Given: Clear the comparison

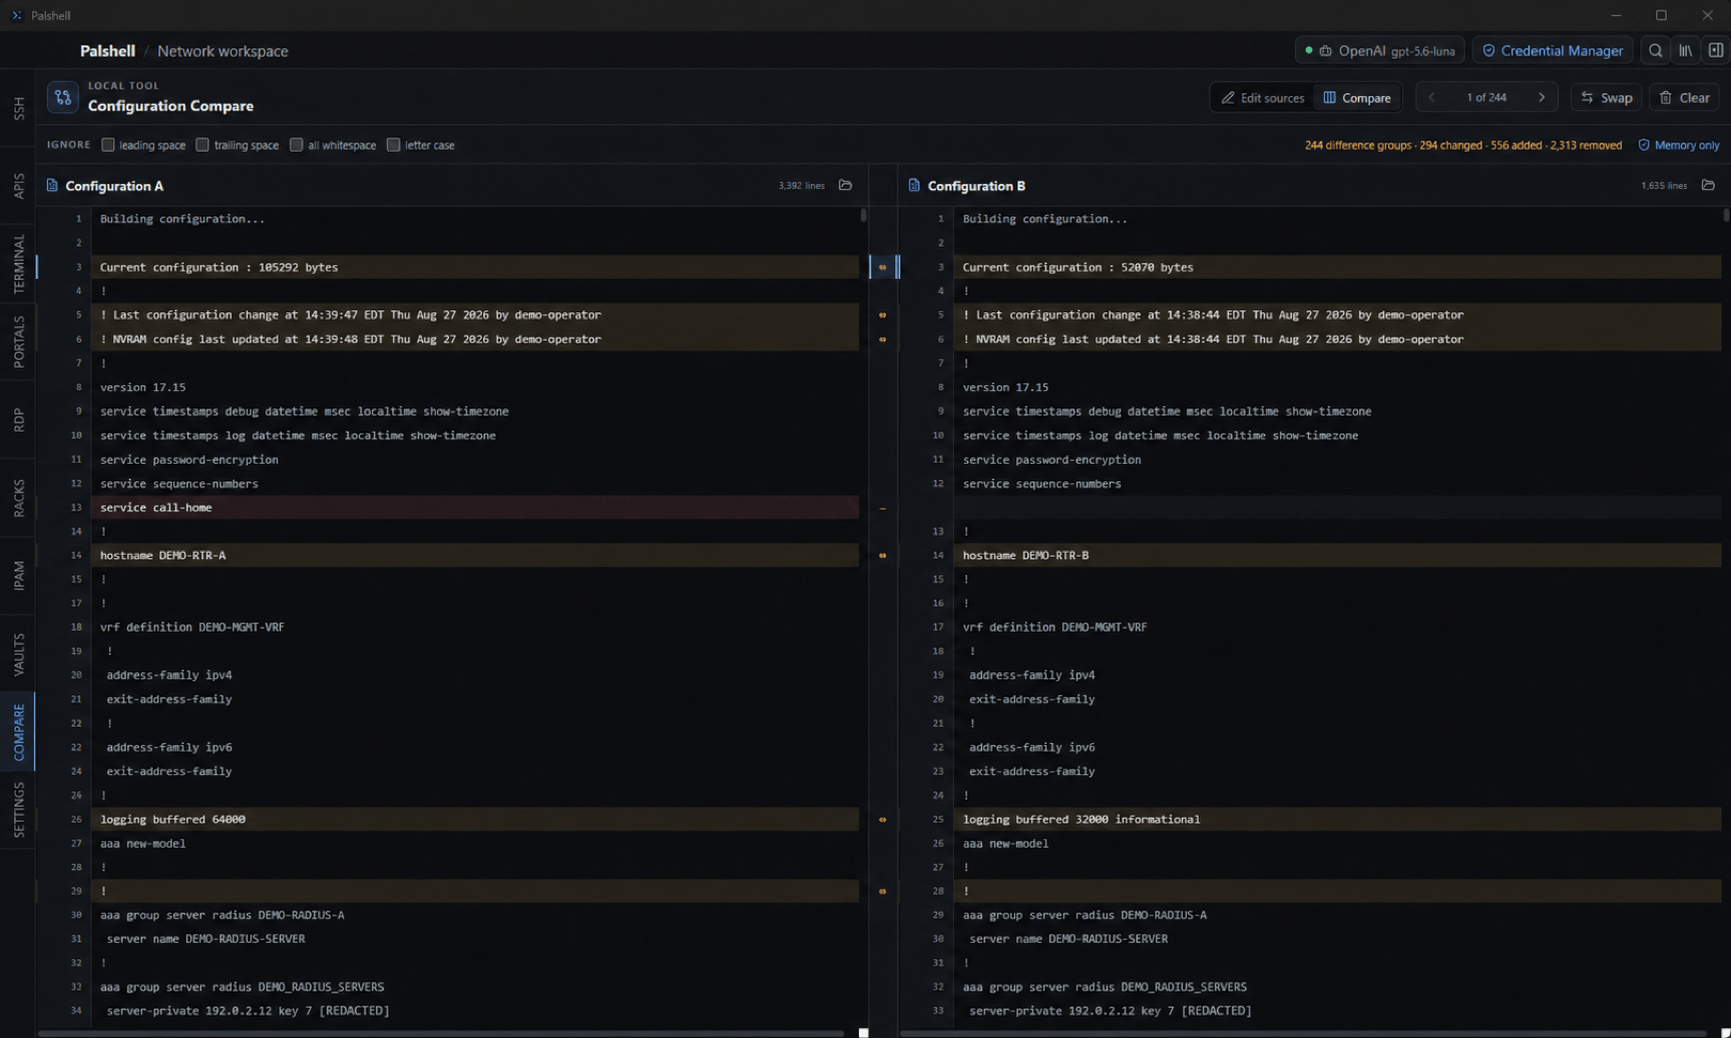Looking at the screenshot, I should pyautogui.click(x=1685, y=97).
